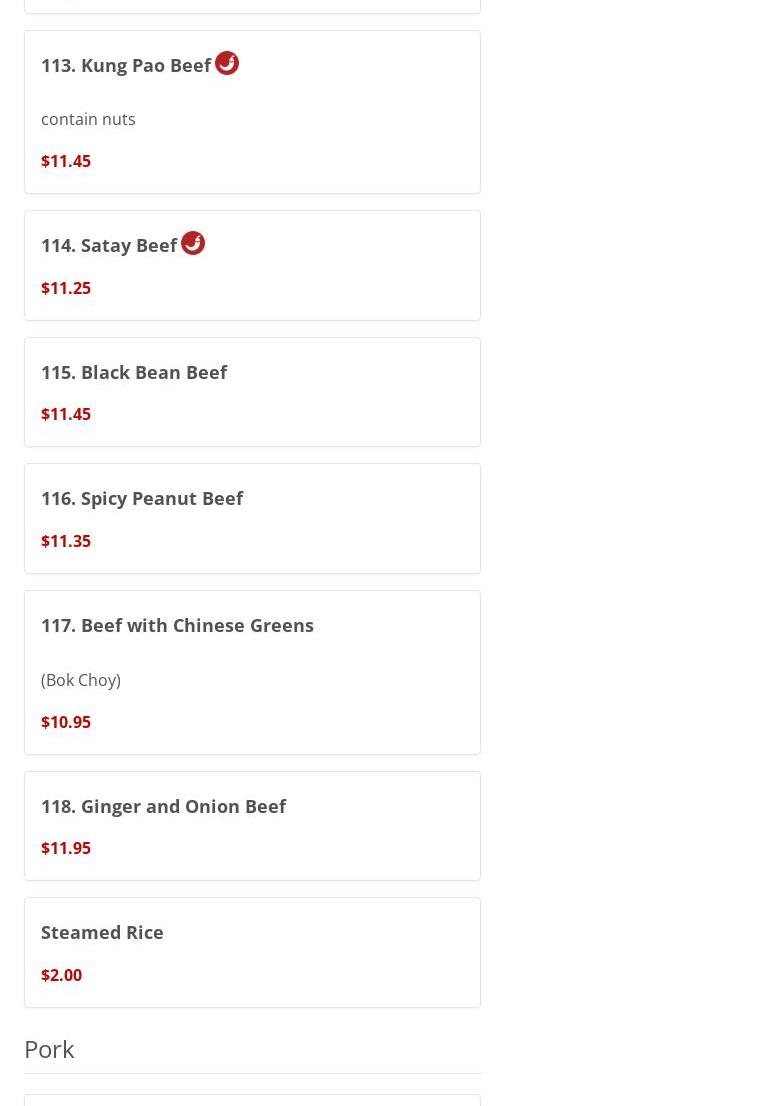
Task: Click the (Bok Choy) description text
Action: point(81,680)
